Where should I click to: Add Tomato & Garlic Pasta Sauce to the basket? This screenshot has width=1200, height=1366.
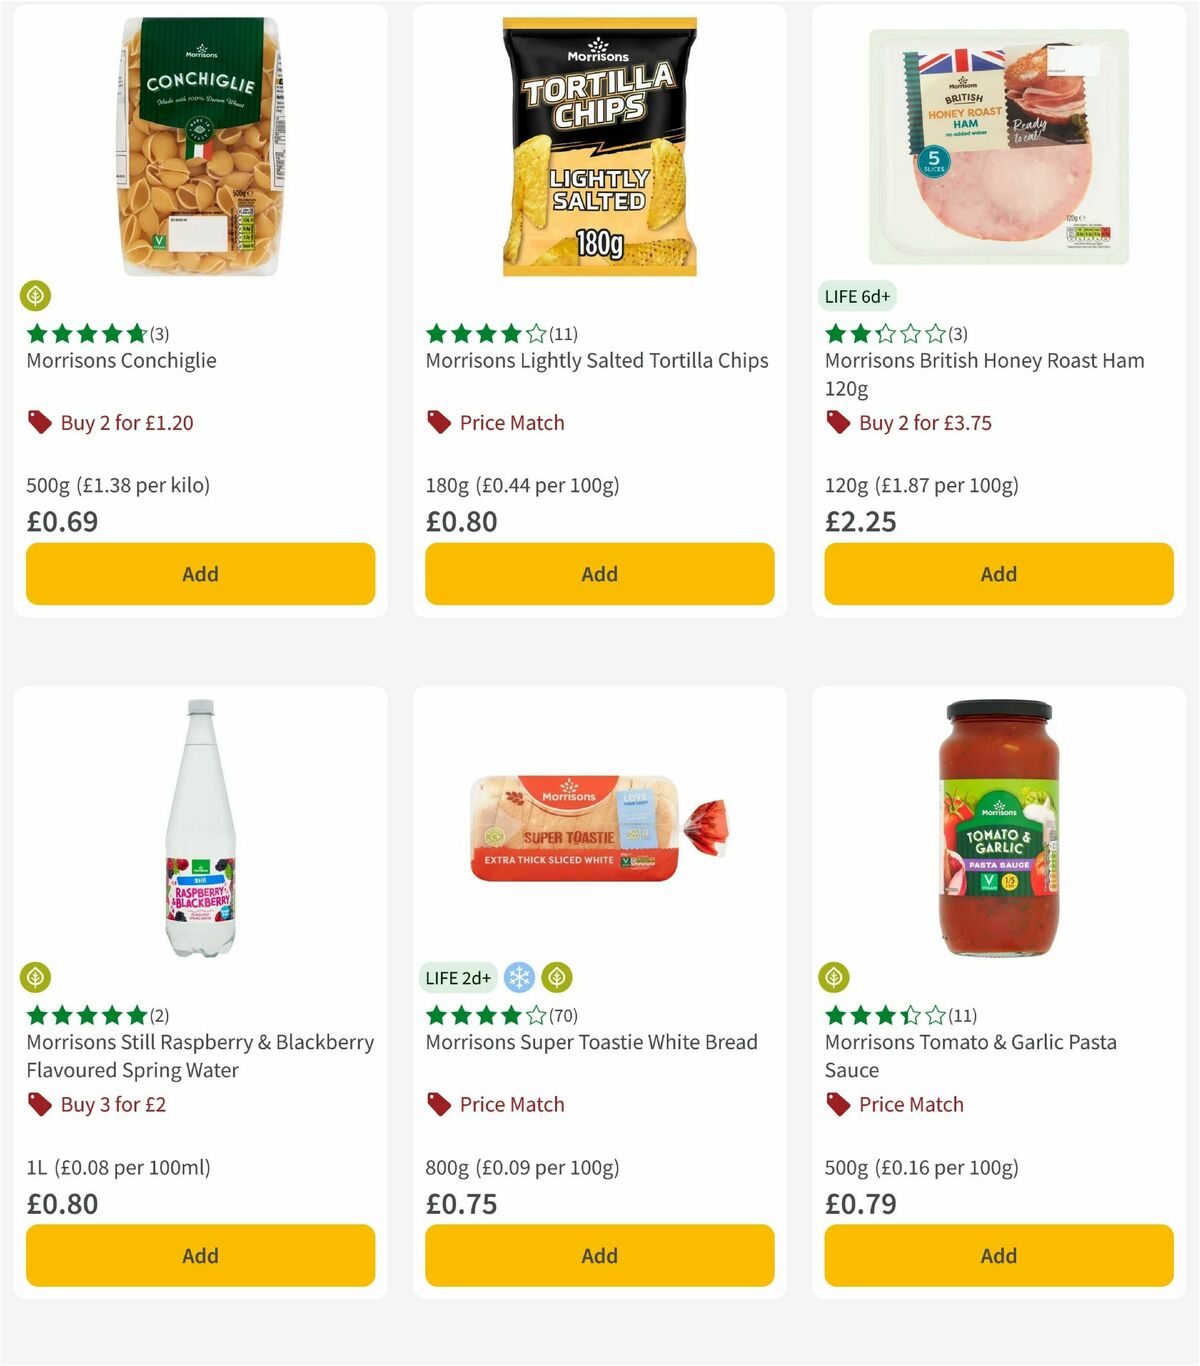pos(998,1255)
